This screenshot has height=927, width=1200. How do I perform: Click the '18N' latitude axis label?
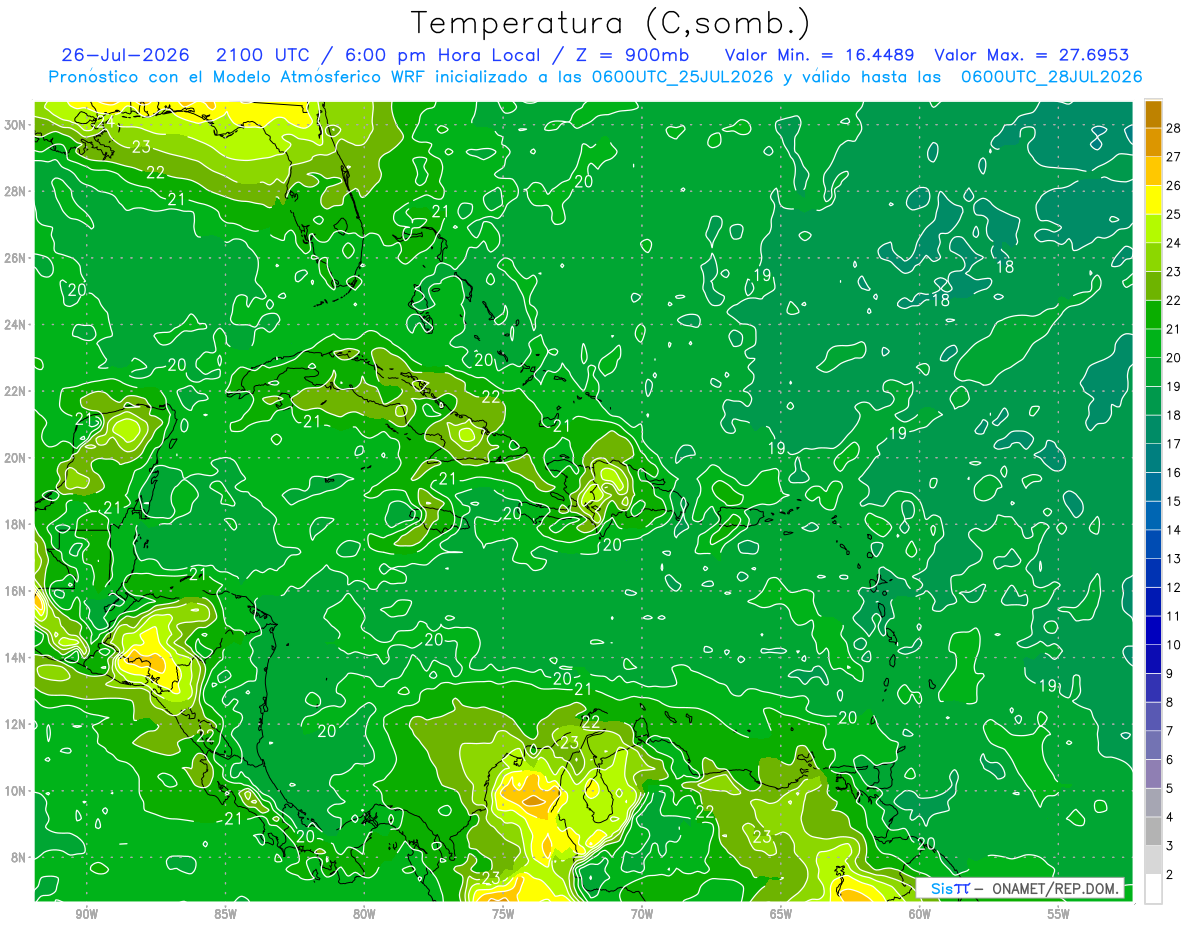coord(16,524)
